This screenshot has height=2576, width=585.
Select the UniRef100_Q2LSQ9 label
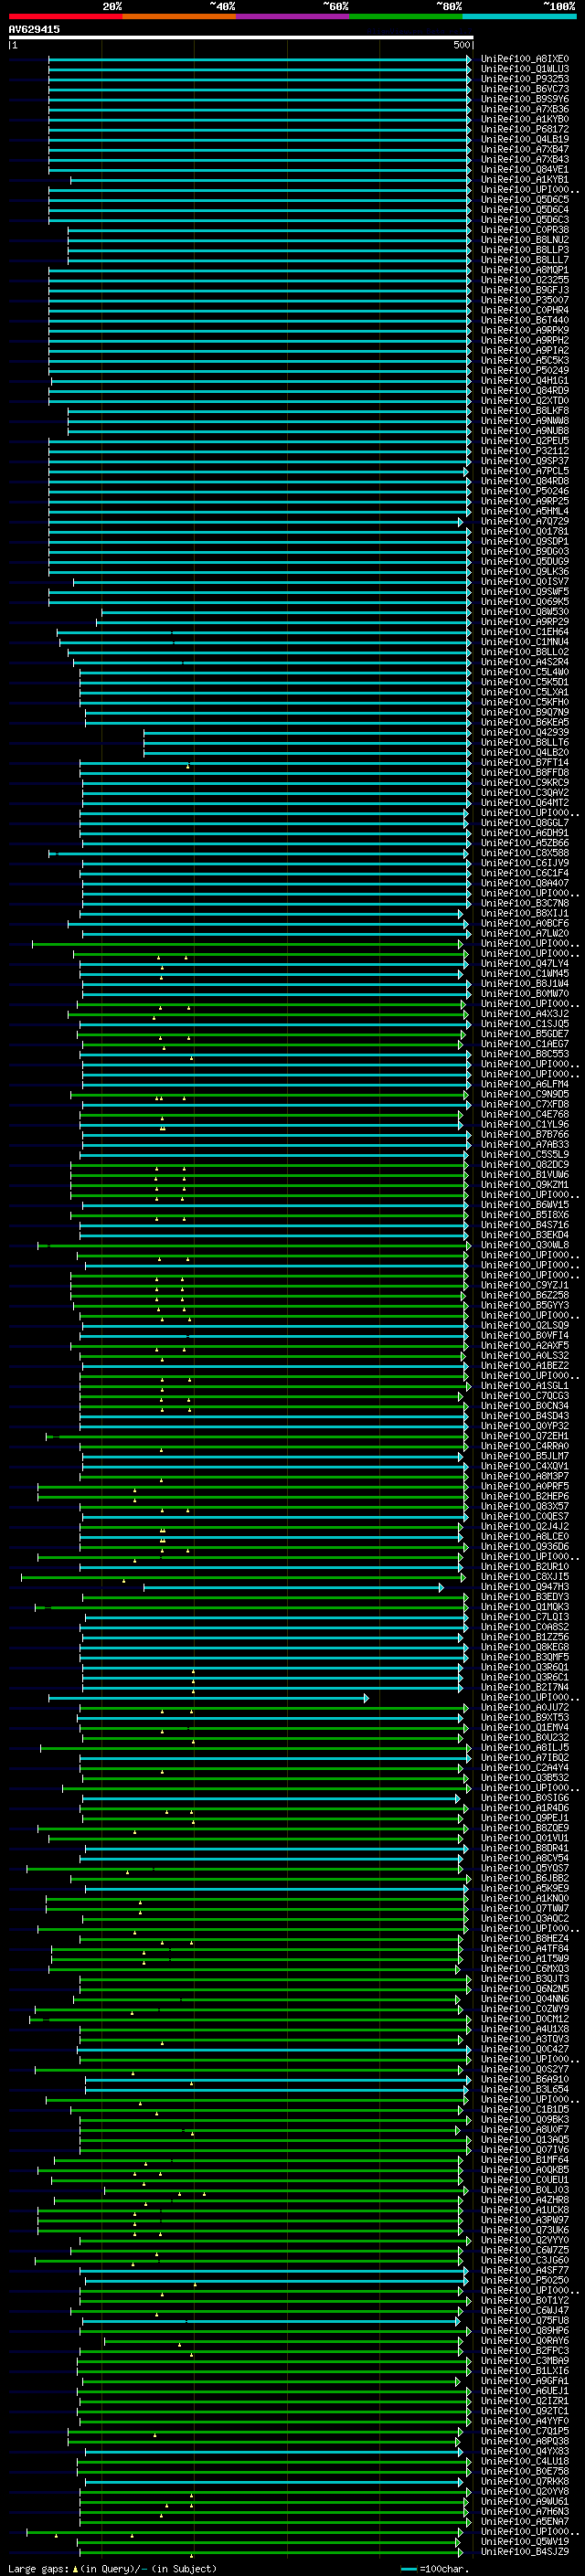525,1326
